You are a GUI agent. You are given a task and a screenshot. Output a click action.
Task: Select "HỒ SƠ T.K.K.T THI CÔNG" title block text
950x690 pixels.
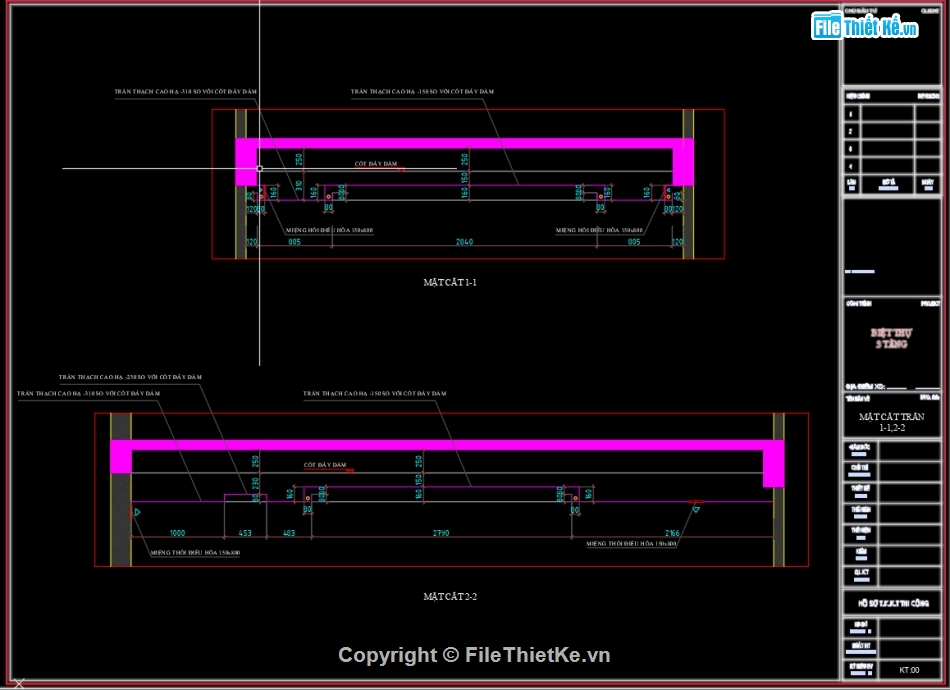(893, 603)
